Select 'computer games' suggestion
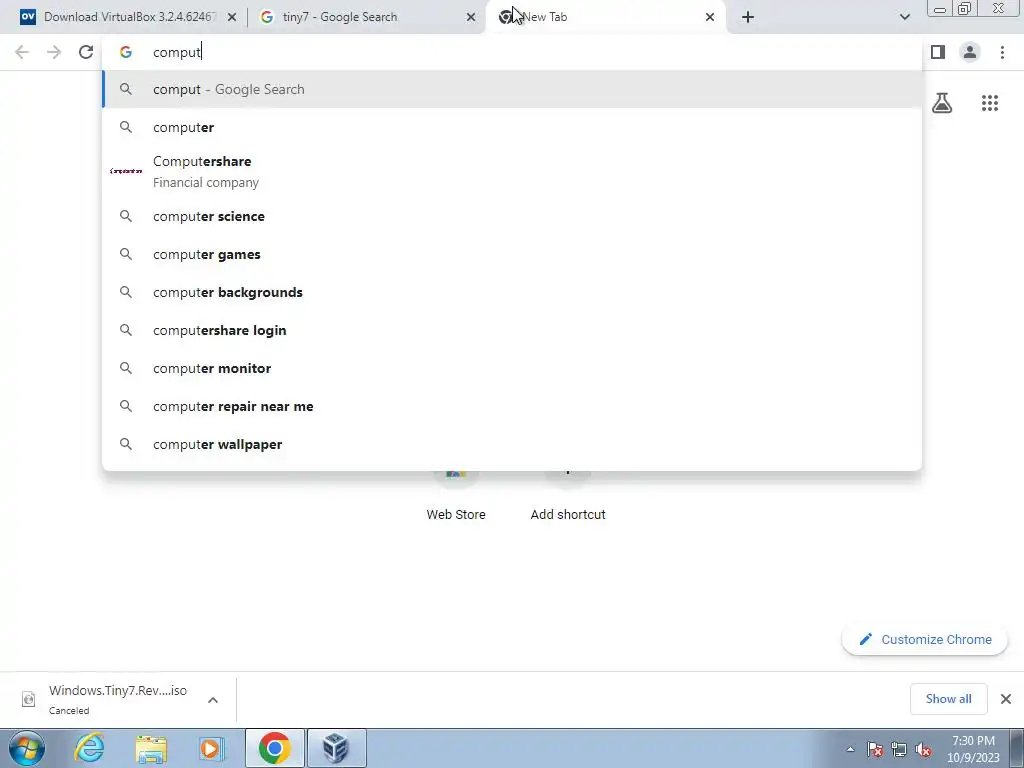Screen dimensions: 1024x768 pyautogui.click(x=512, y=254)
